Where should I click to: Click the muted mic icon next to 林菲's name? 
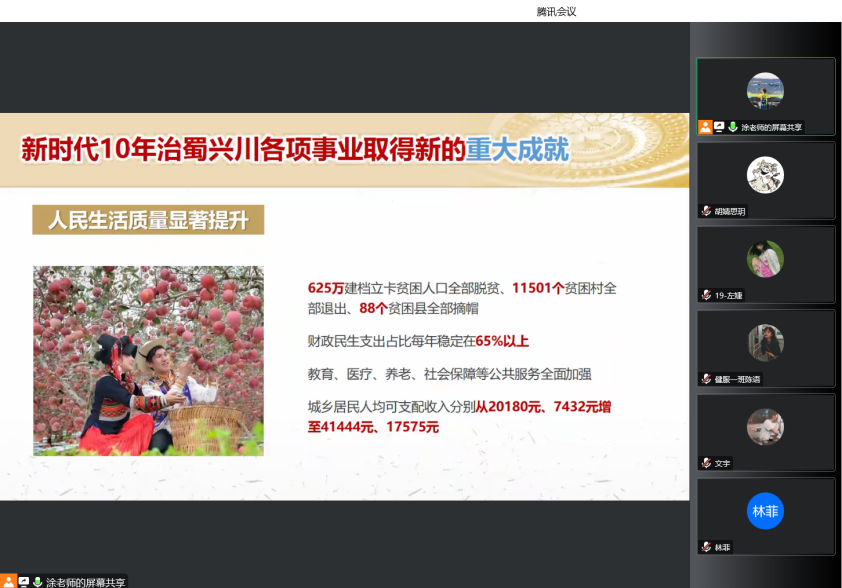click(x=706, y=547)
